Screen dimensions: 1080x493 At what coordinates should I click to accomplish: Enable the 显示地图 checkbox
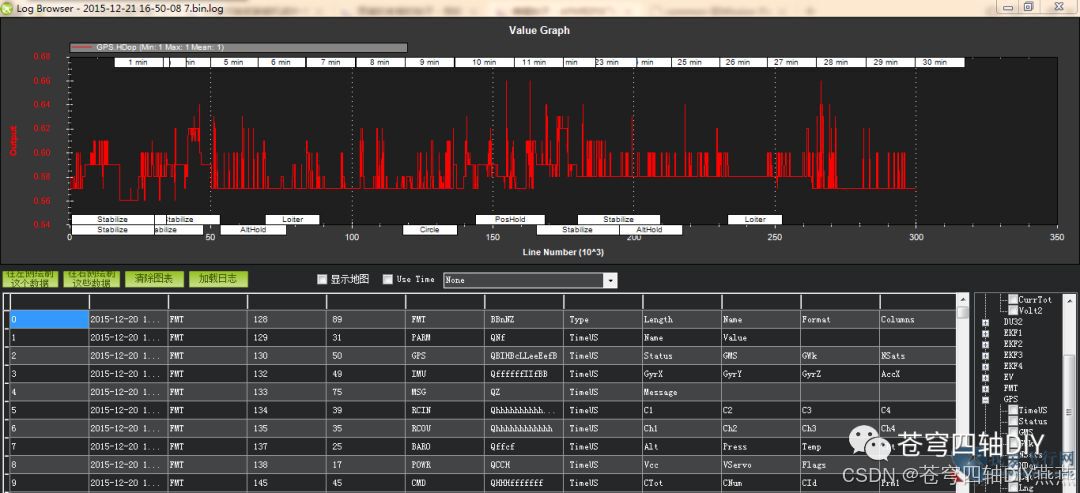[322, 279]
